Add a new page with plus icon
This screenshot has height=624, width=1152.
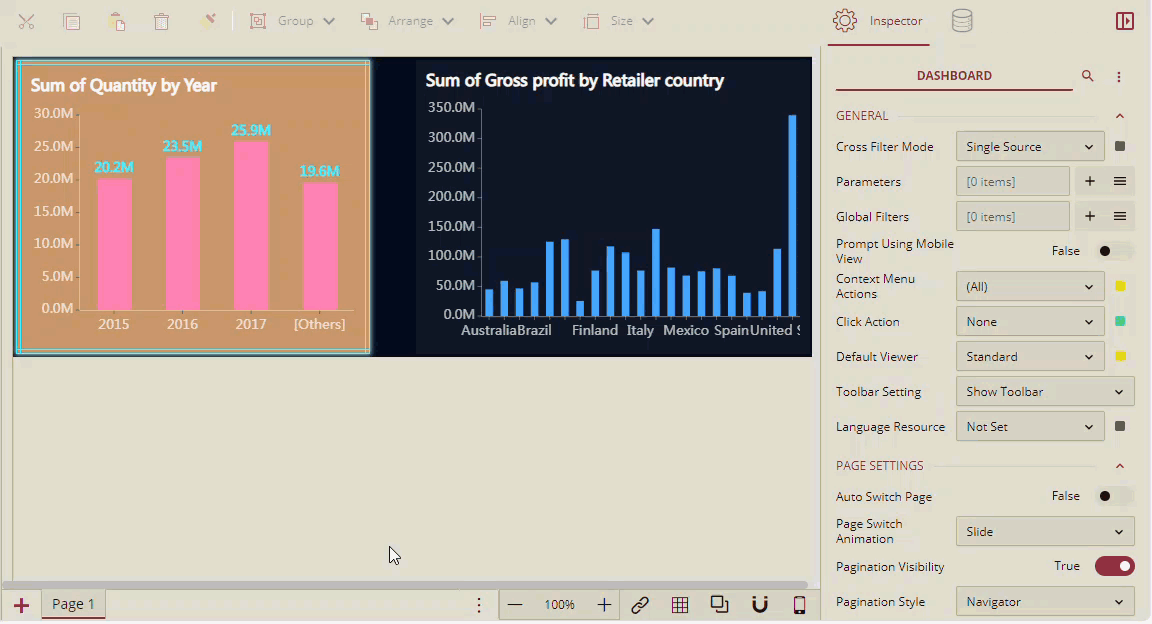click(21, 605)
